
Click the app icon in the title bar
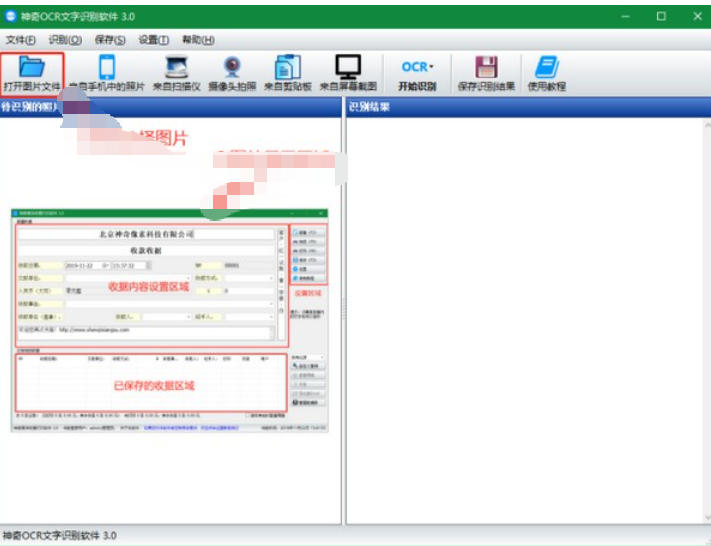point(11,16)
